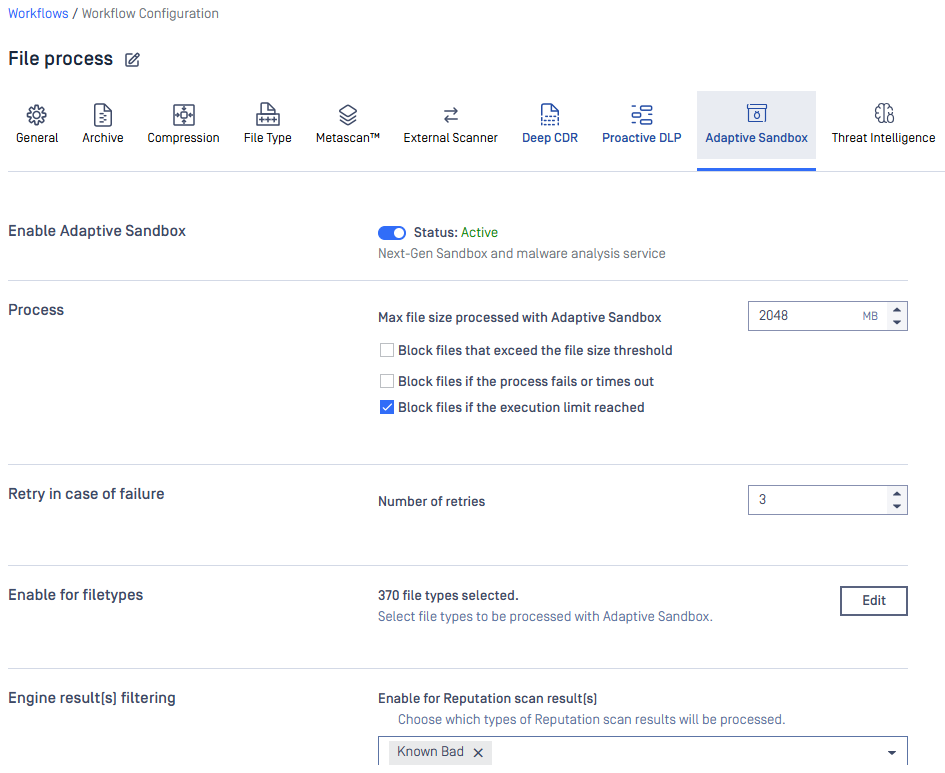The image size is (945, 773).
Task: Open the Proactive DLP icon
Action: click(x=641, y=115)
